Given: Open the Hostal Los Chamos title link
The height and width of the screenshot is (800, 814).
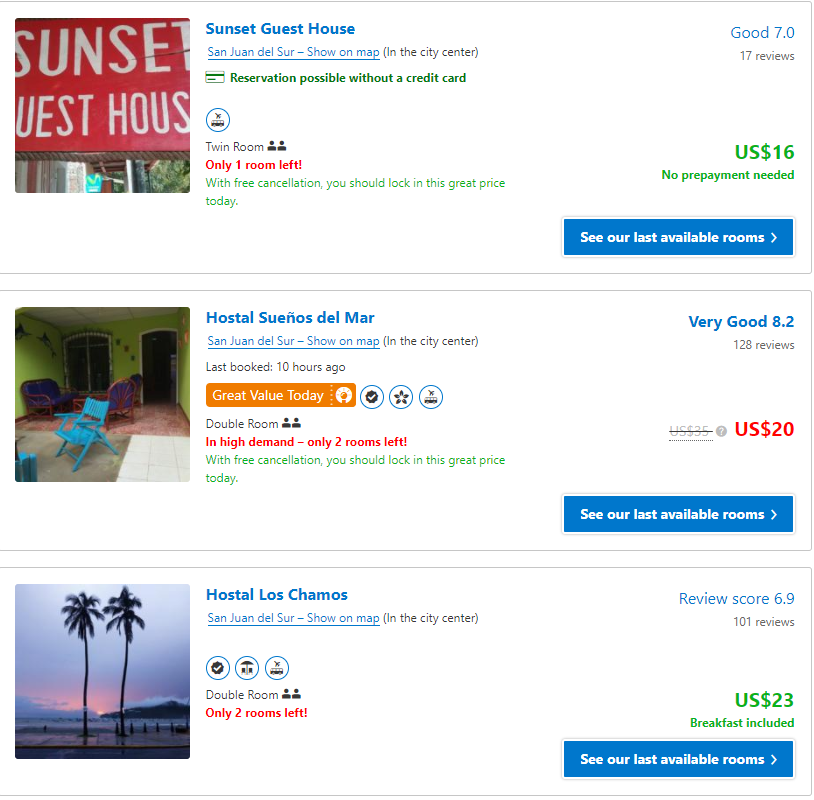Looking at the screenshot, I should (x=277, y=595).
